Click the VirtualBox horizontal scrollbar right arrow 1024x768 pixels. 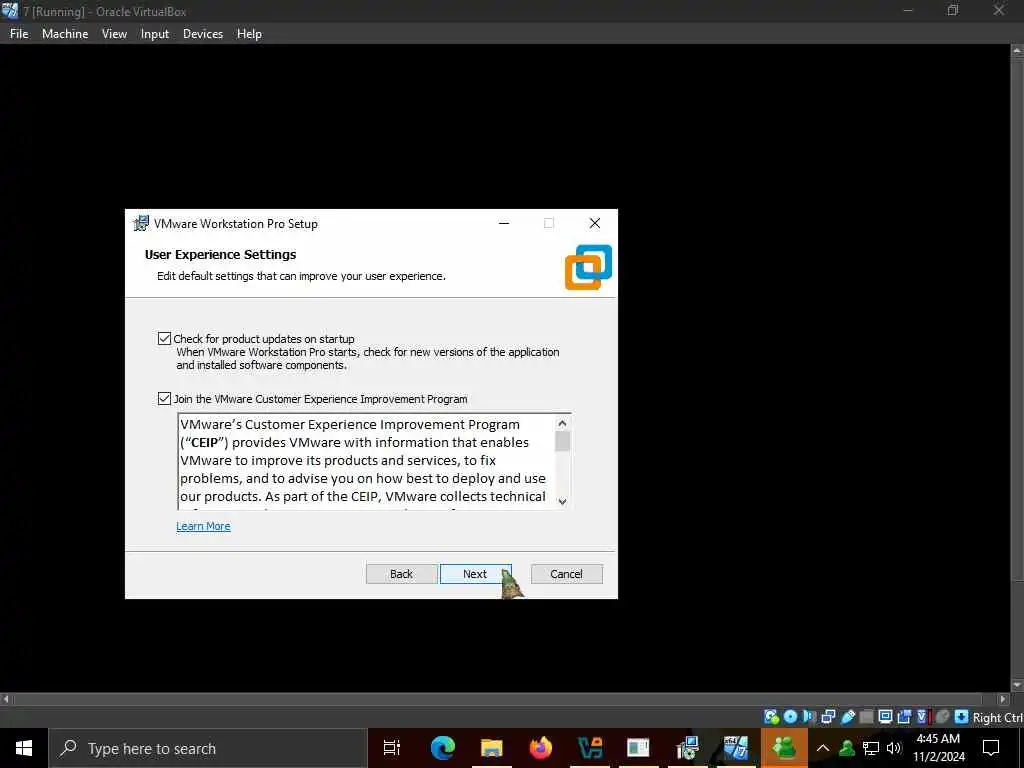(x=1003, y=699)
